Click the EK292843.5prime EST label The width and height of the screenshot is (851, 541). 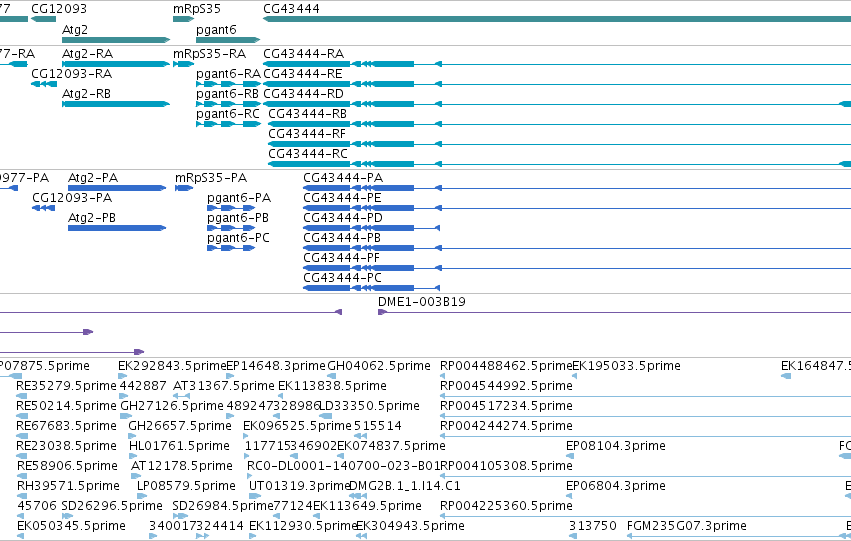coord(172,366)
